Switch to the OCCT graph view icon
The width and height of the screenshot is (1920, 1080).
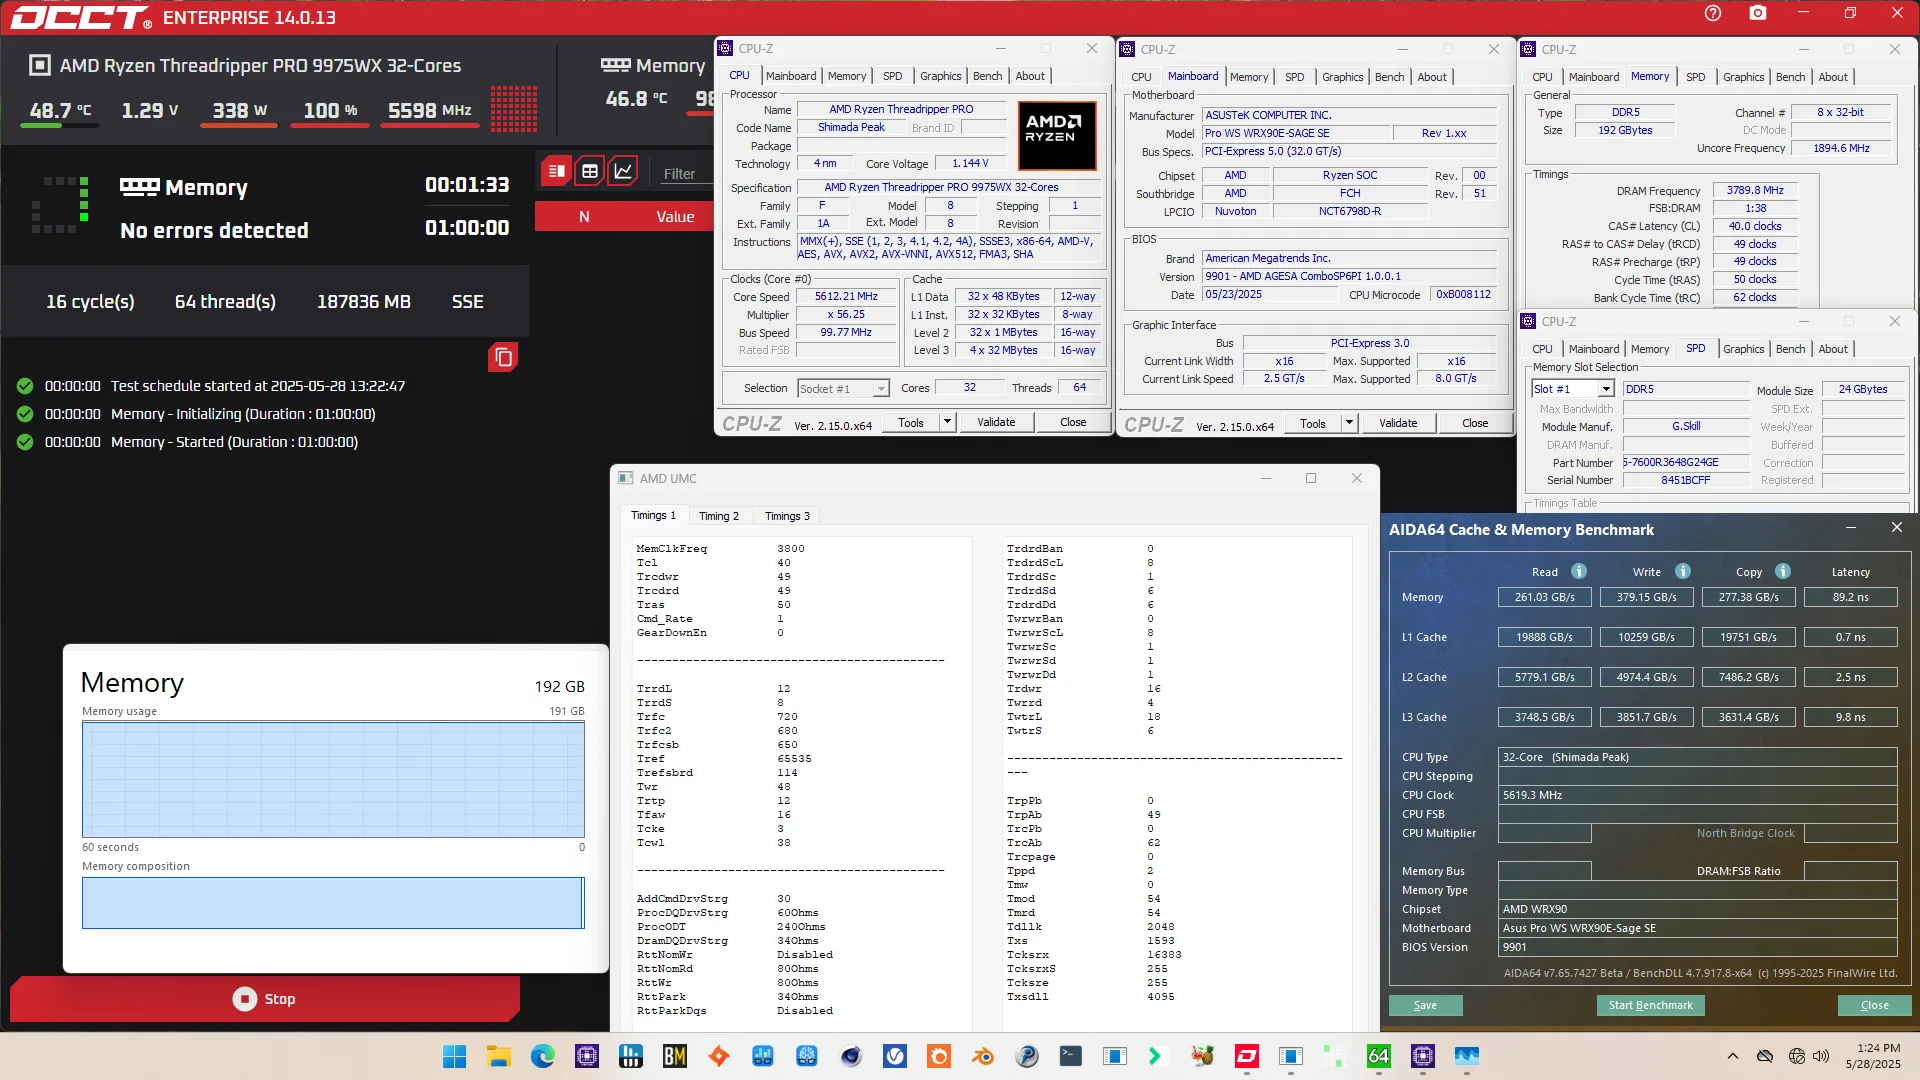[623, 171]
